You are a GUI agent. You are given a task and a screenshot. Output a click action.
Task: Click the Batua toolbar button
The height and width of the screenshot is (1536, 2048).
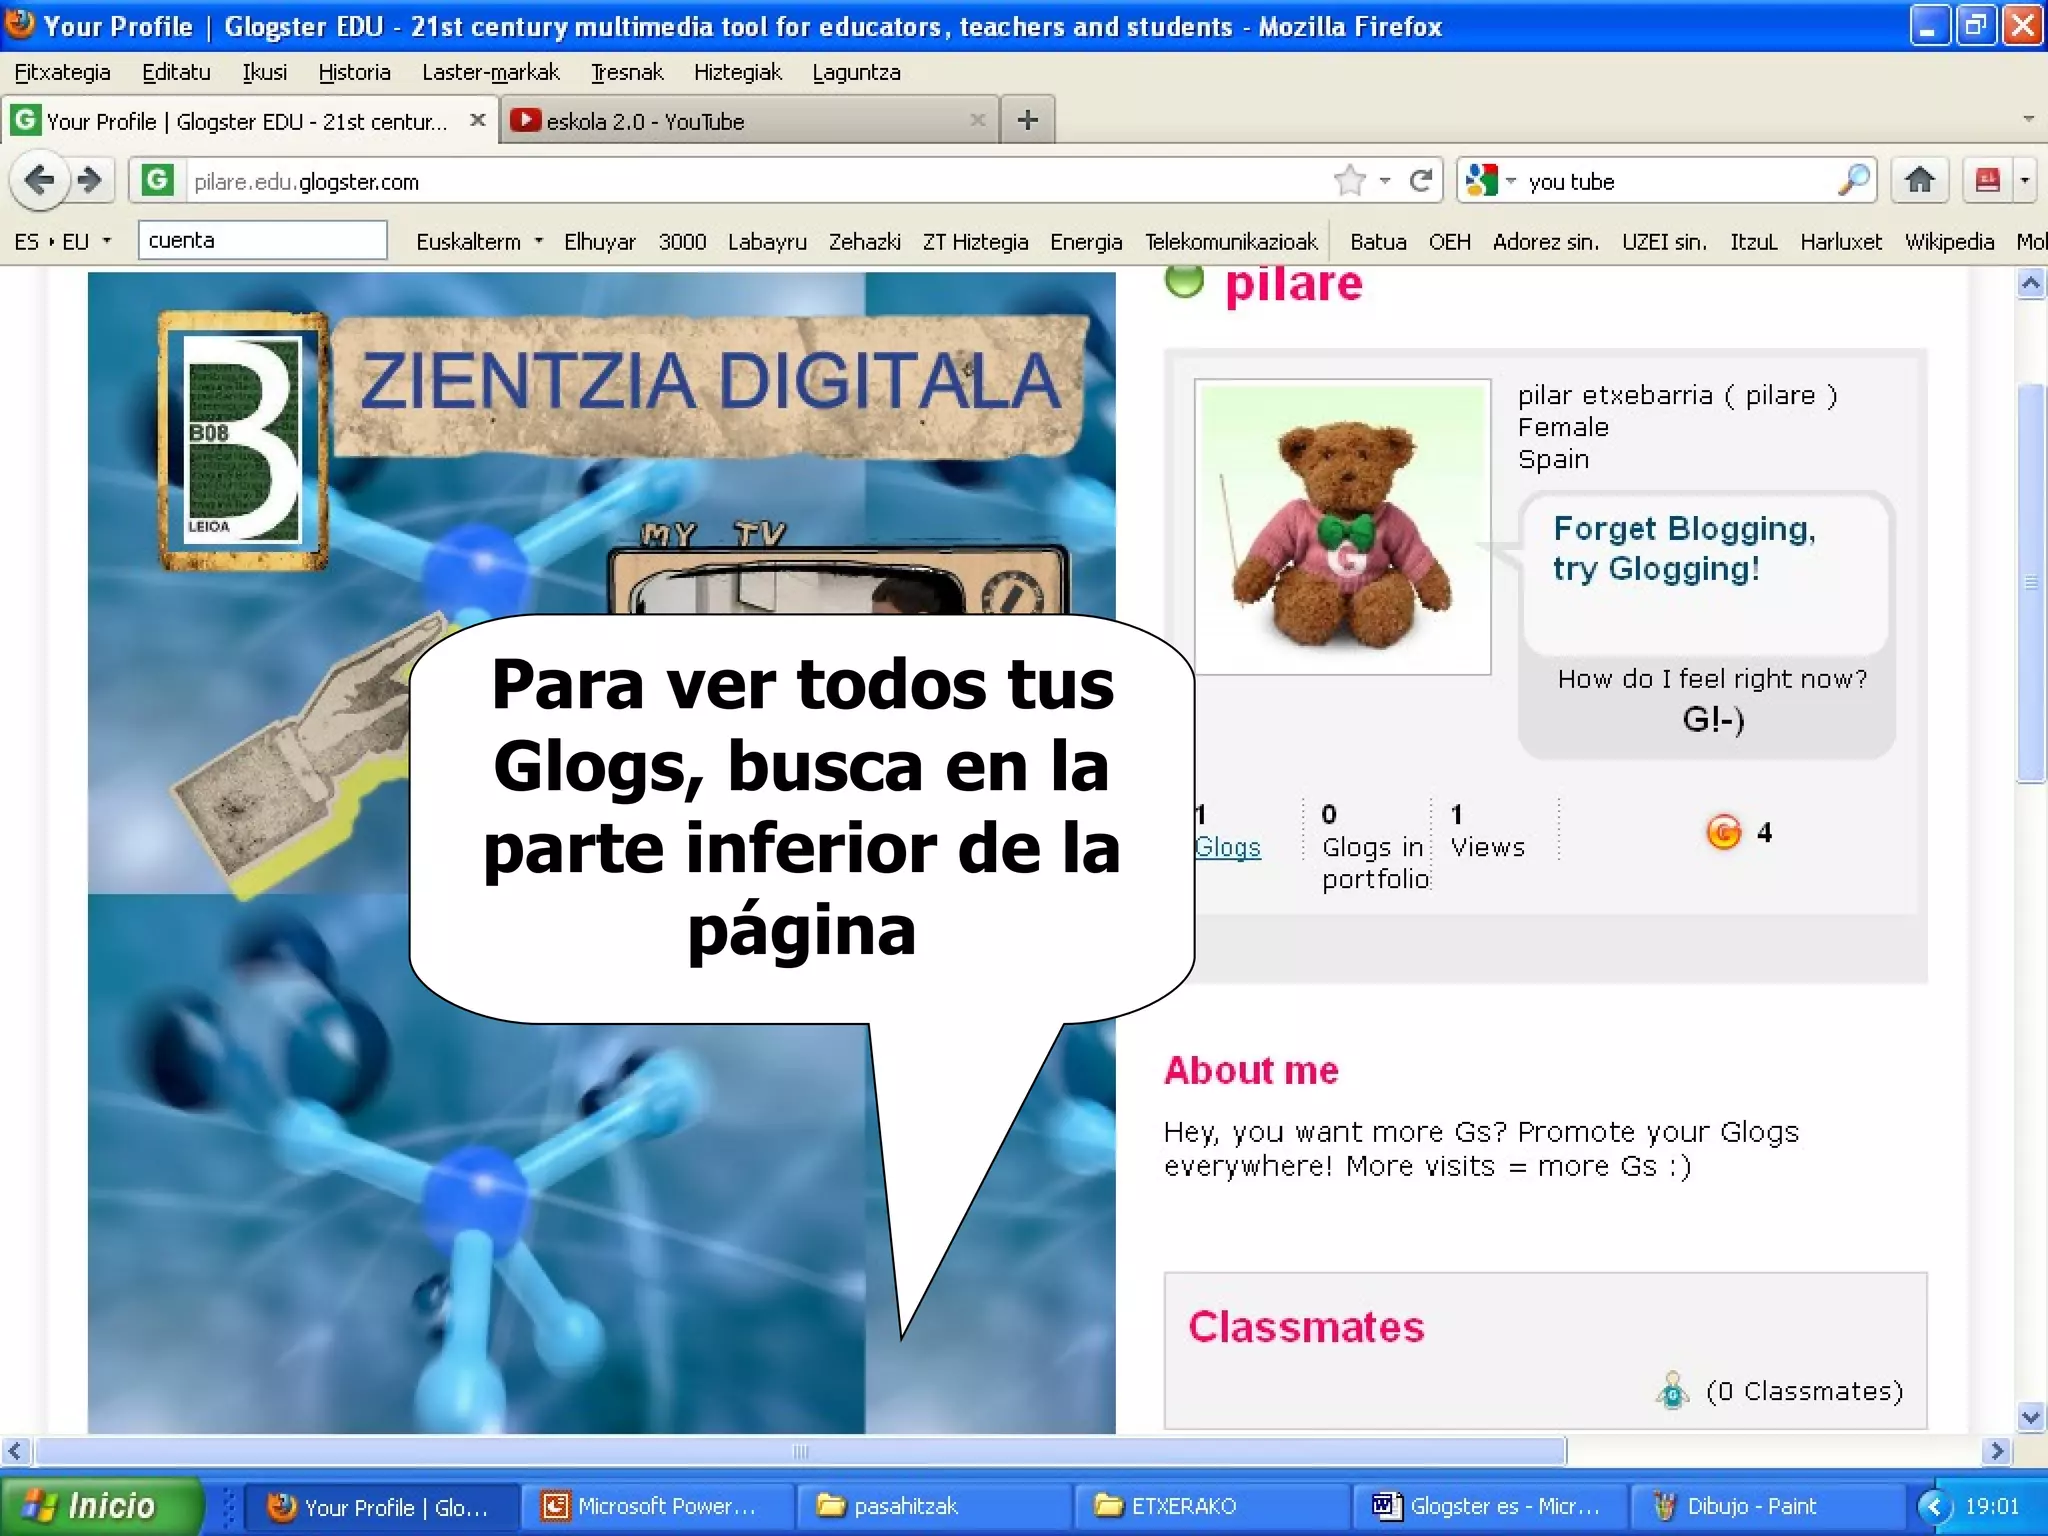tap(1378, 241)
